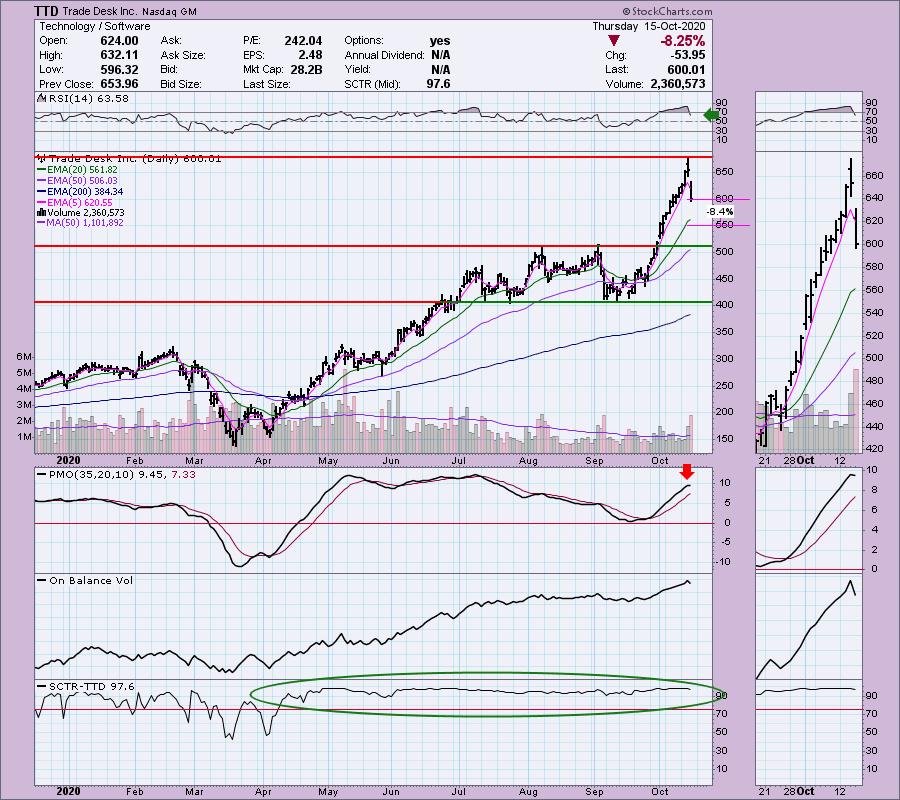Click the date Thursday 15-Oct-2020
This screenshot has width=900, height=800.
coord(649,26)
